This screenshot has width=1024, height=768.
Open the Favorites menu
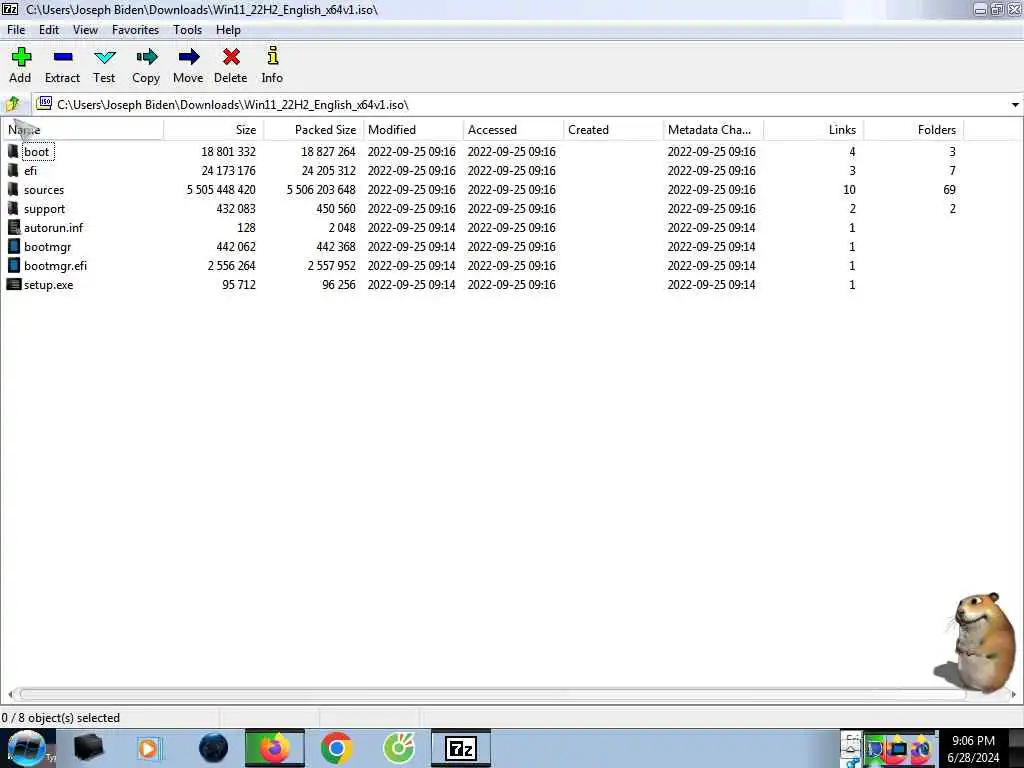point(135,30)
